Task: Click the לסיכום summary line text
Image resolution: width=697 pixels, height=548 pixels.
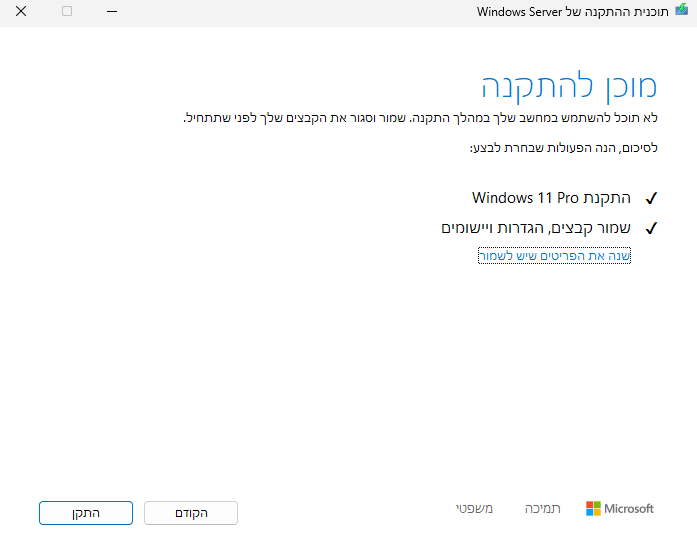Action: [564, 148]
